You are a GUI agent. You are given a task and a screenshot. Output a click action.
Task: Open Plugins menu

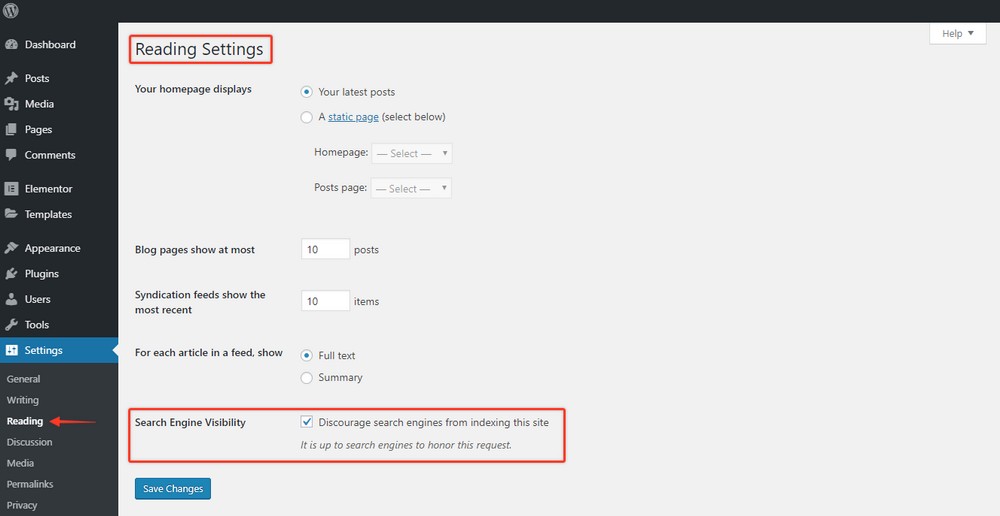[x=41, y=274]
